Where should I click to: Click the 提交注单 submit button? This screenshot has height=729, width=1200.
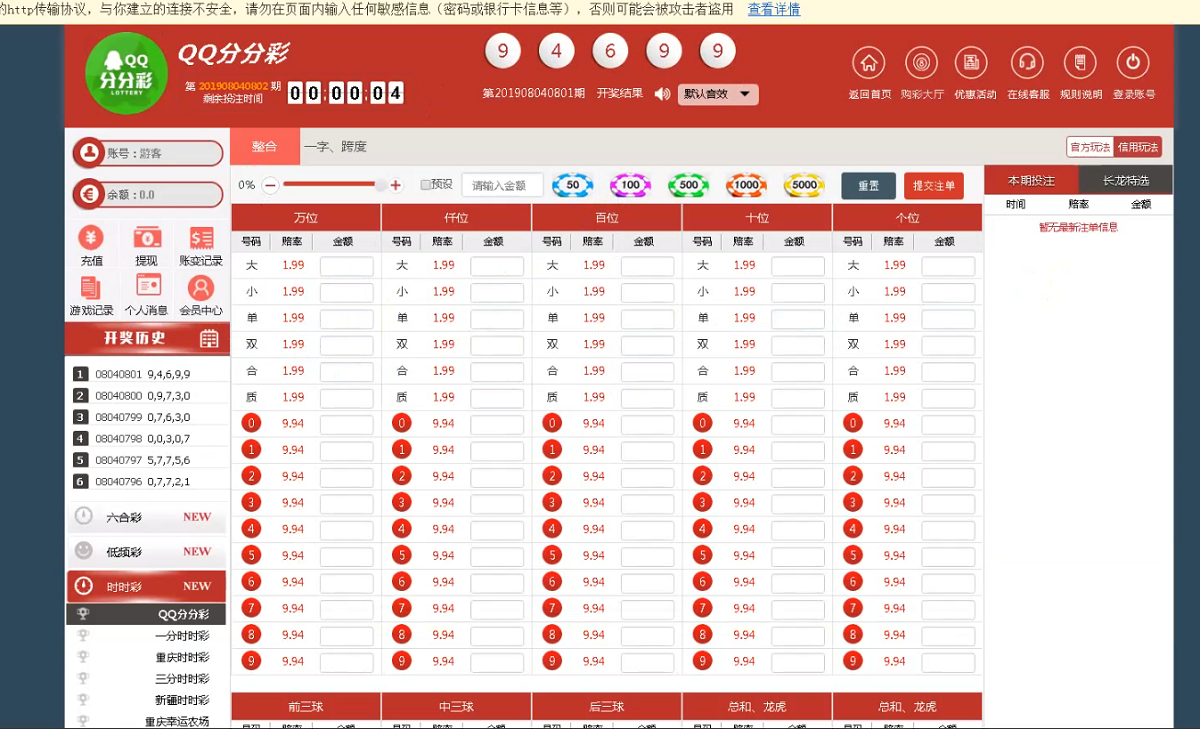[934, 186]
